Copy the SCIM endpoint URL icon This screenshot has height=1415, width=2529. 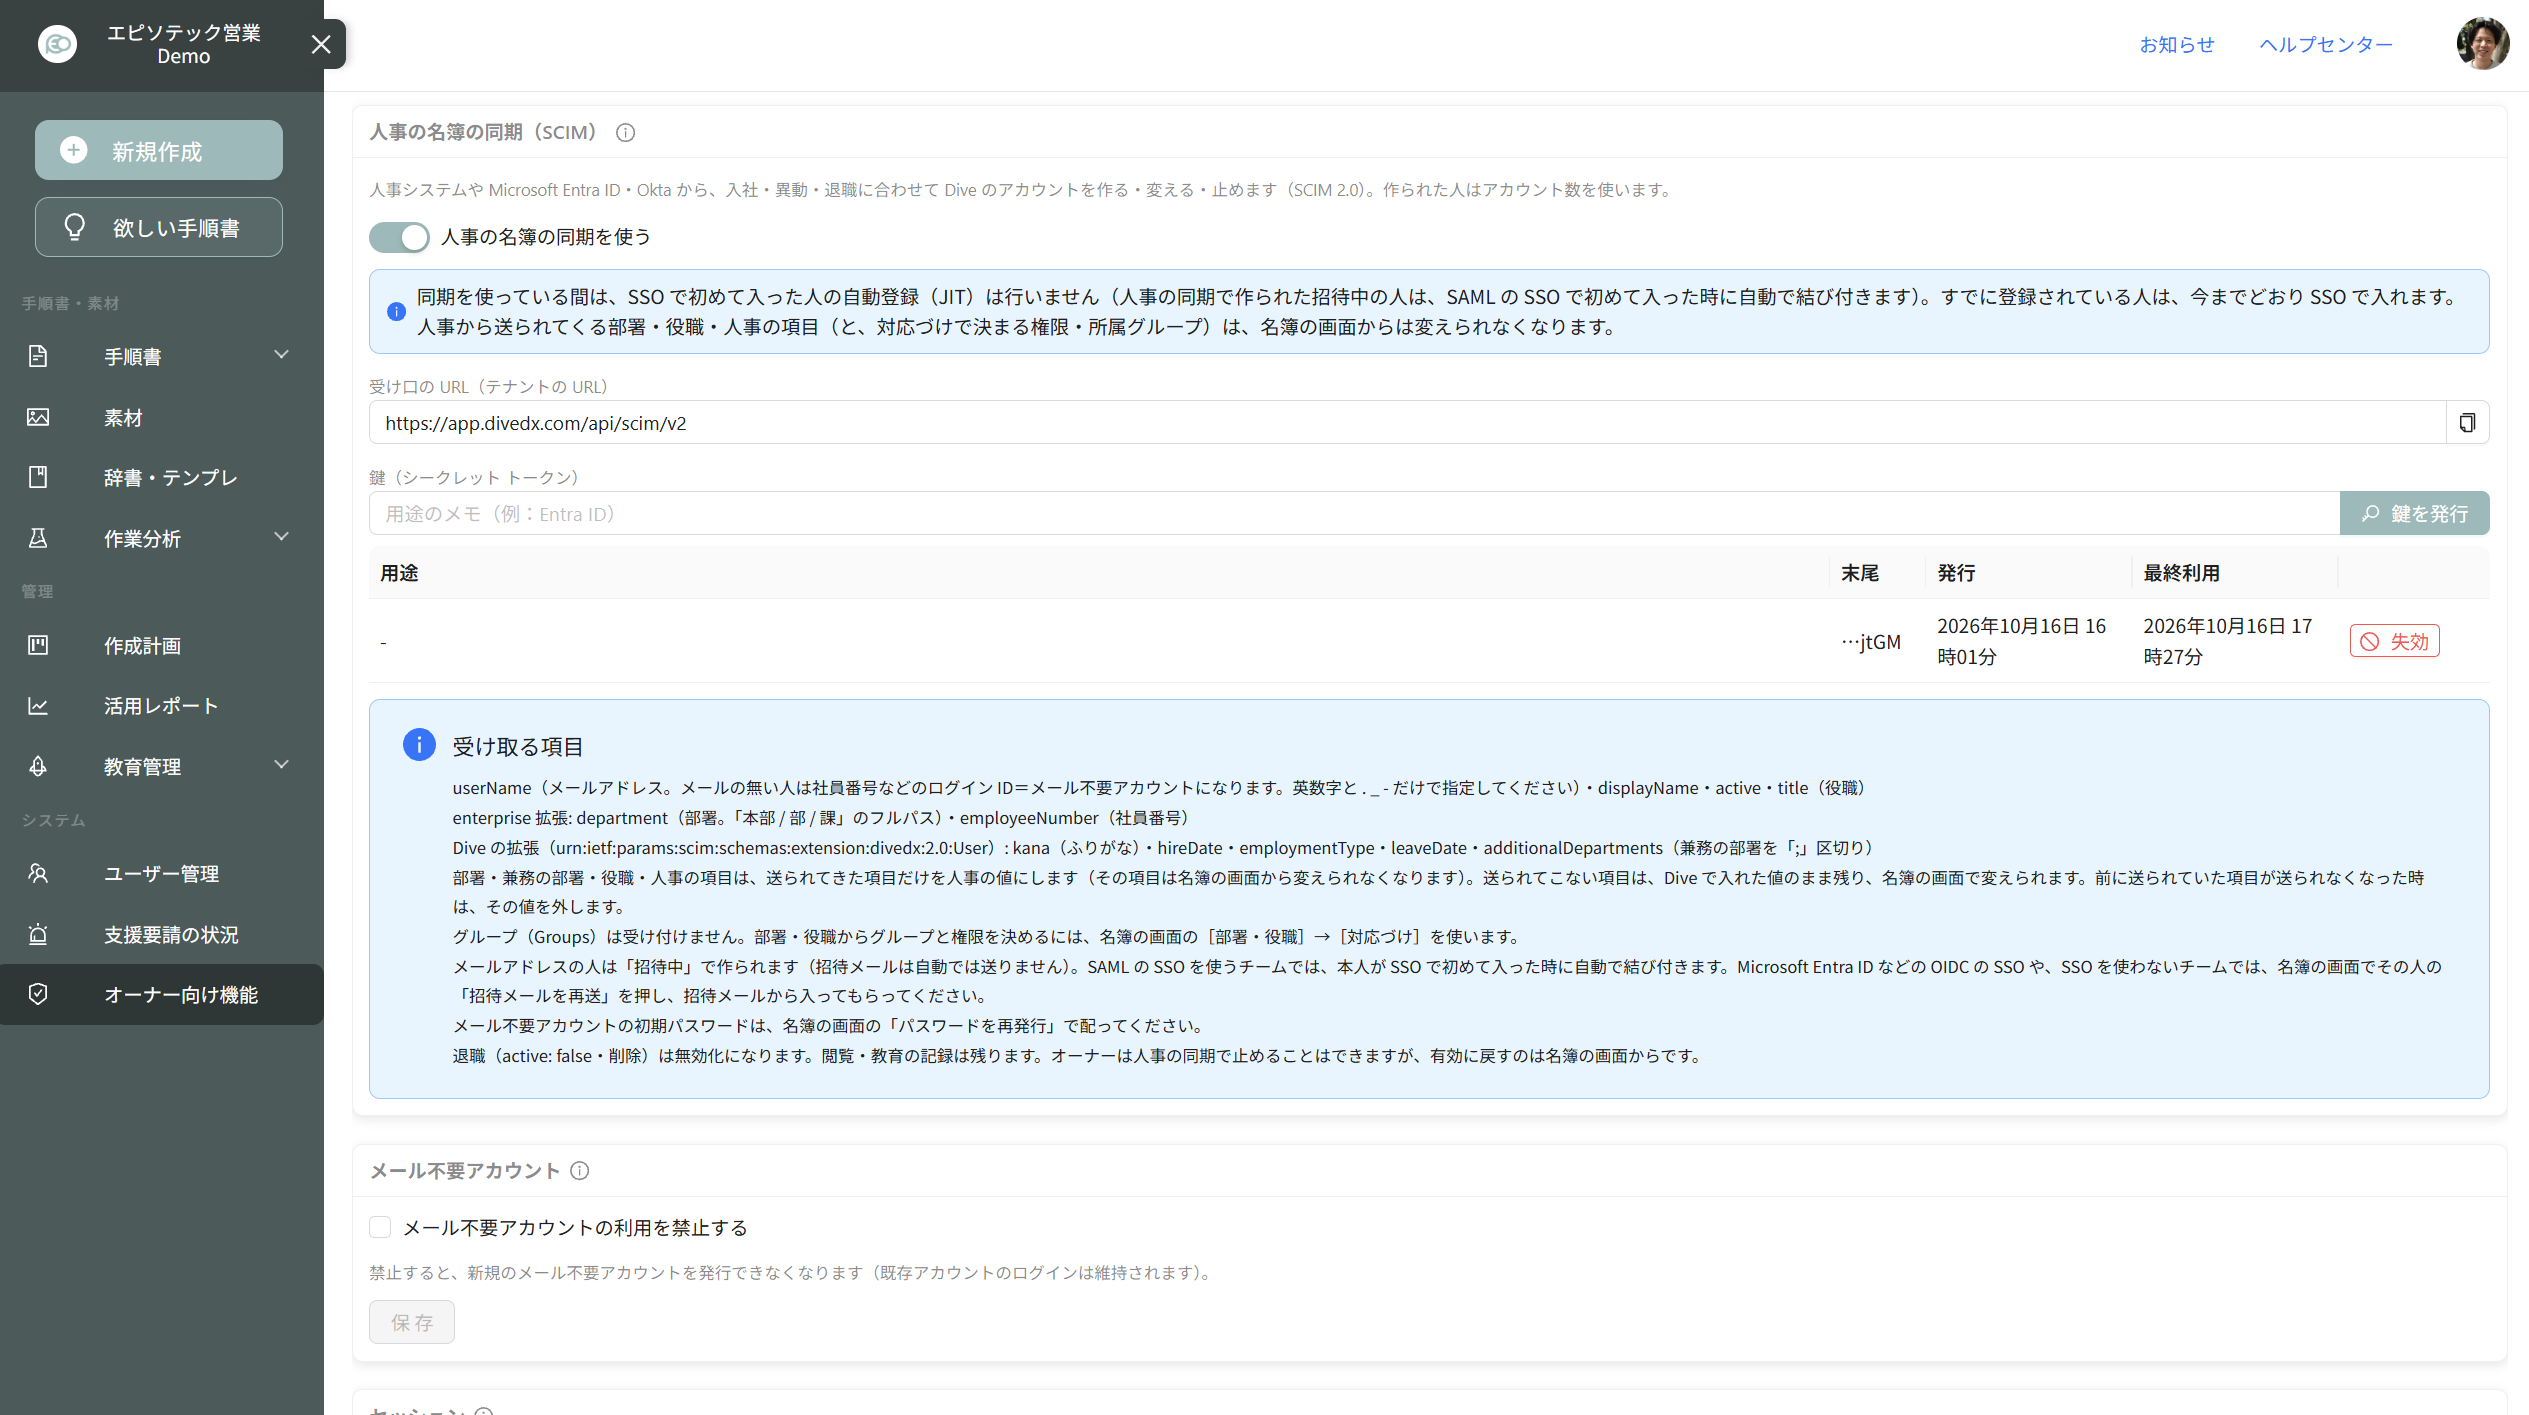pyautogui.click(x=2467, y=423)
